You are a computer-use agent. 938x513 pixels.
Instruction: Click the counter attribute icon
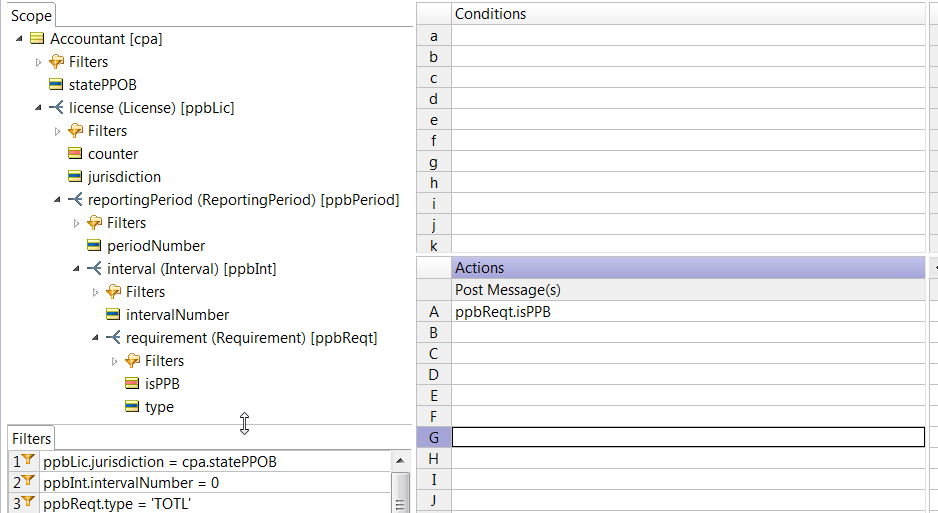75,154
